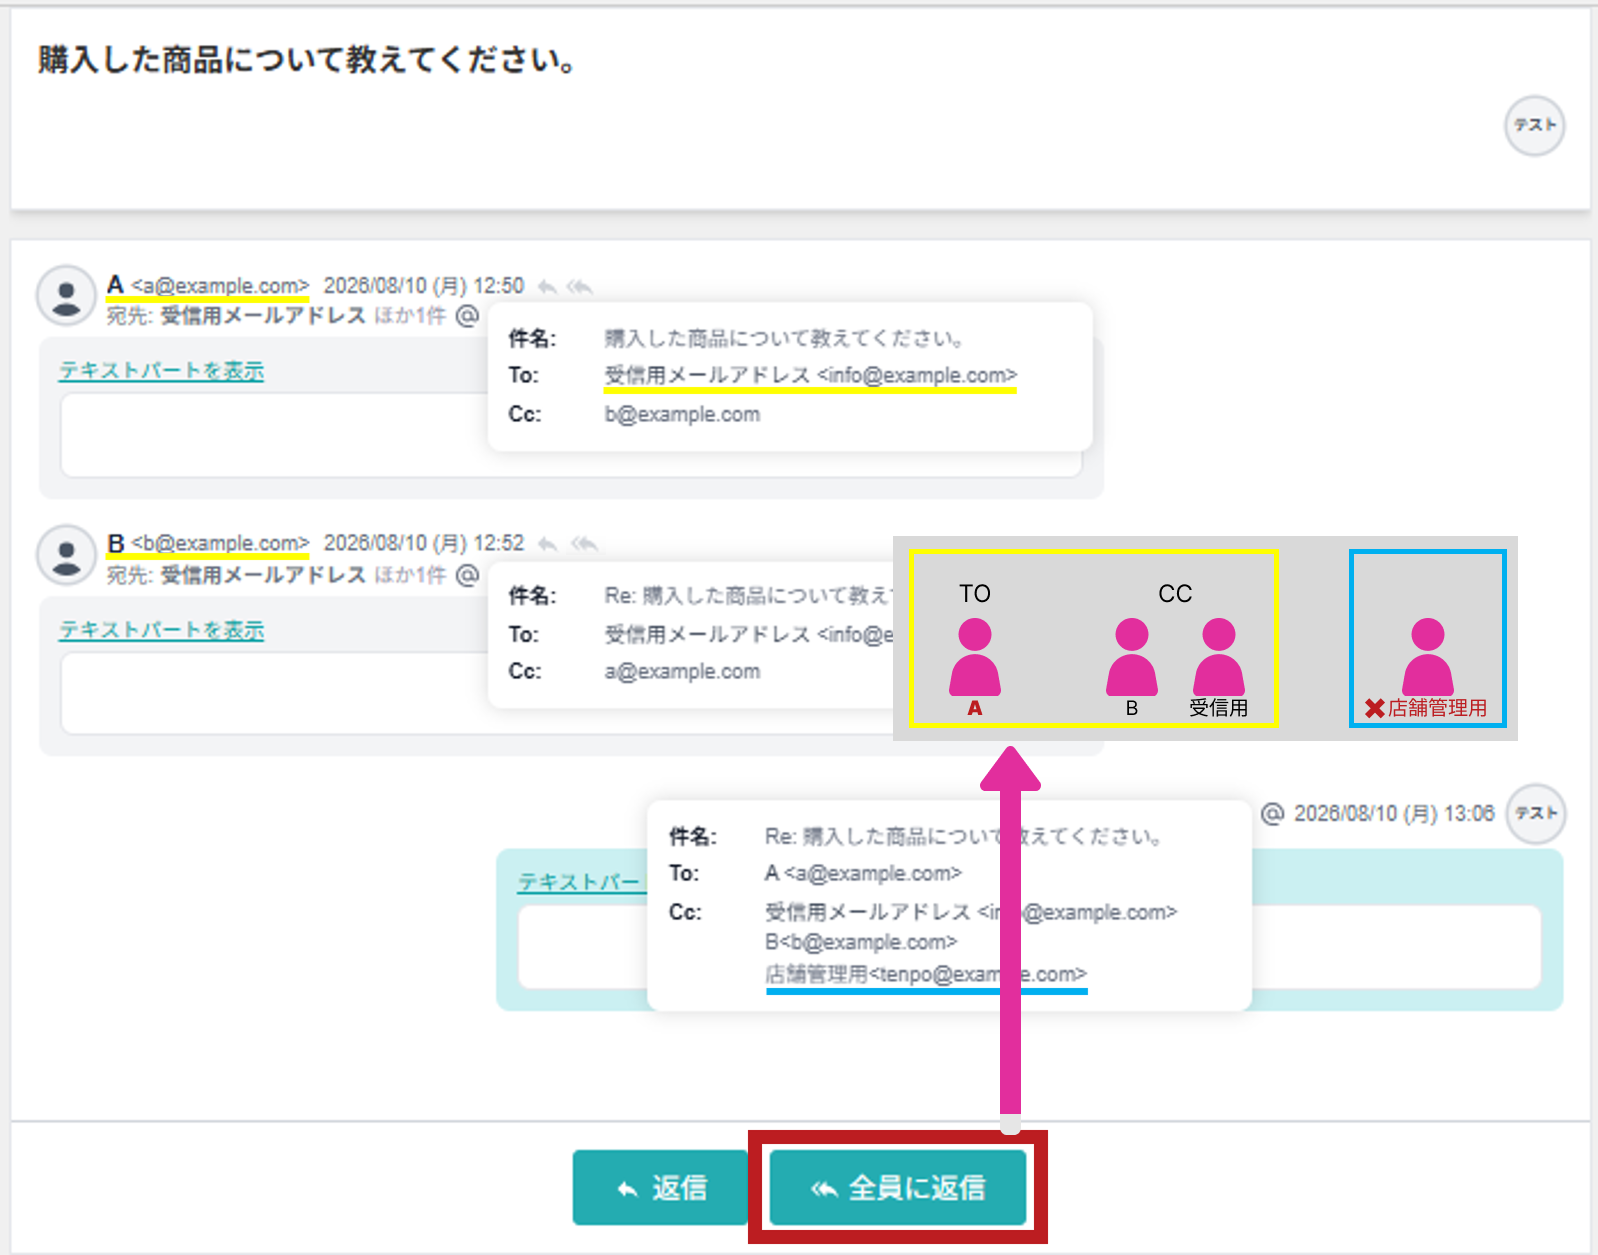Click the reply arrow icon beside A's 12:50 timestamp

547,287
